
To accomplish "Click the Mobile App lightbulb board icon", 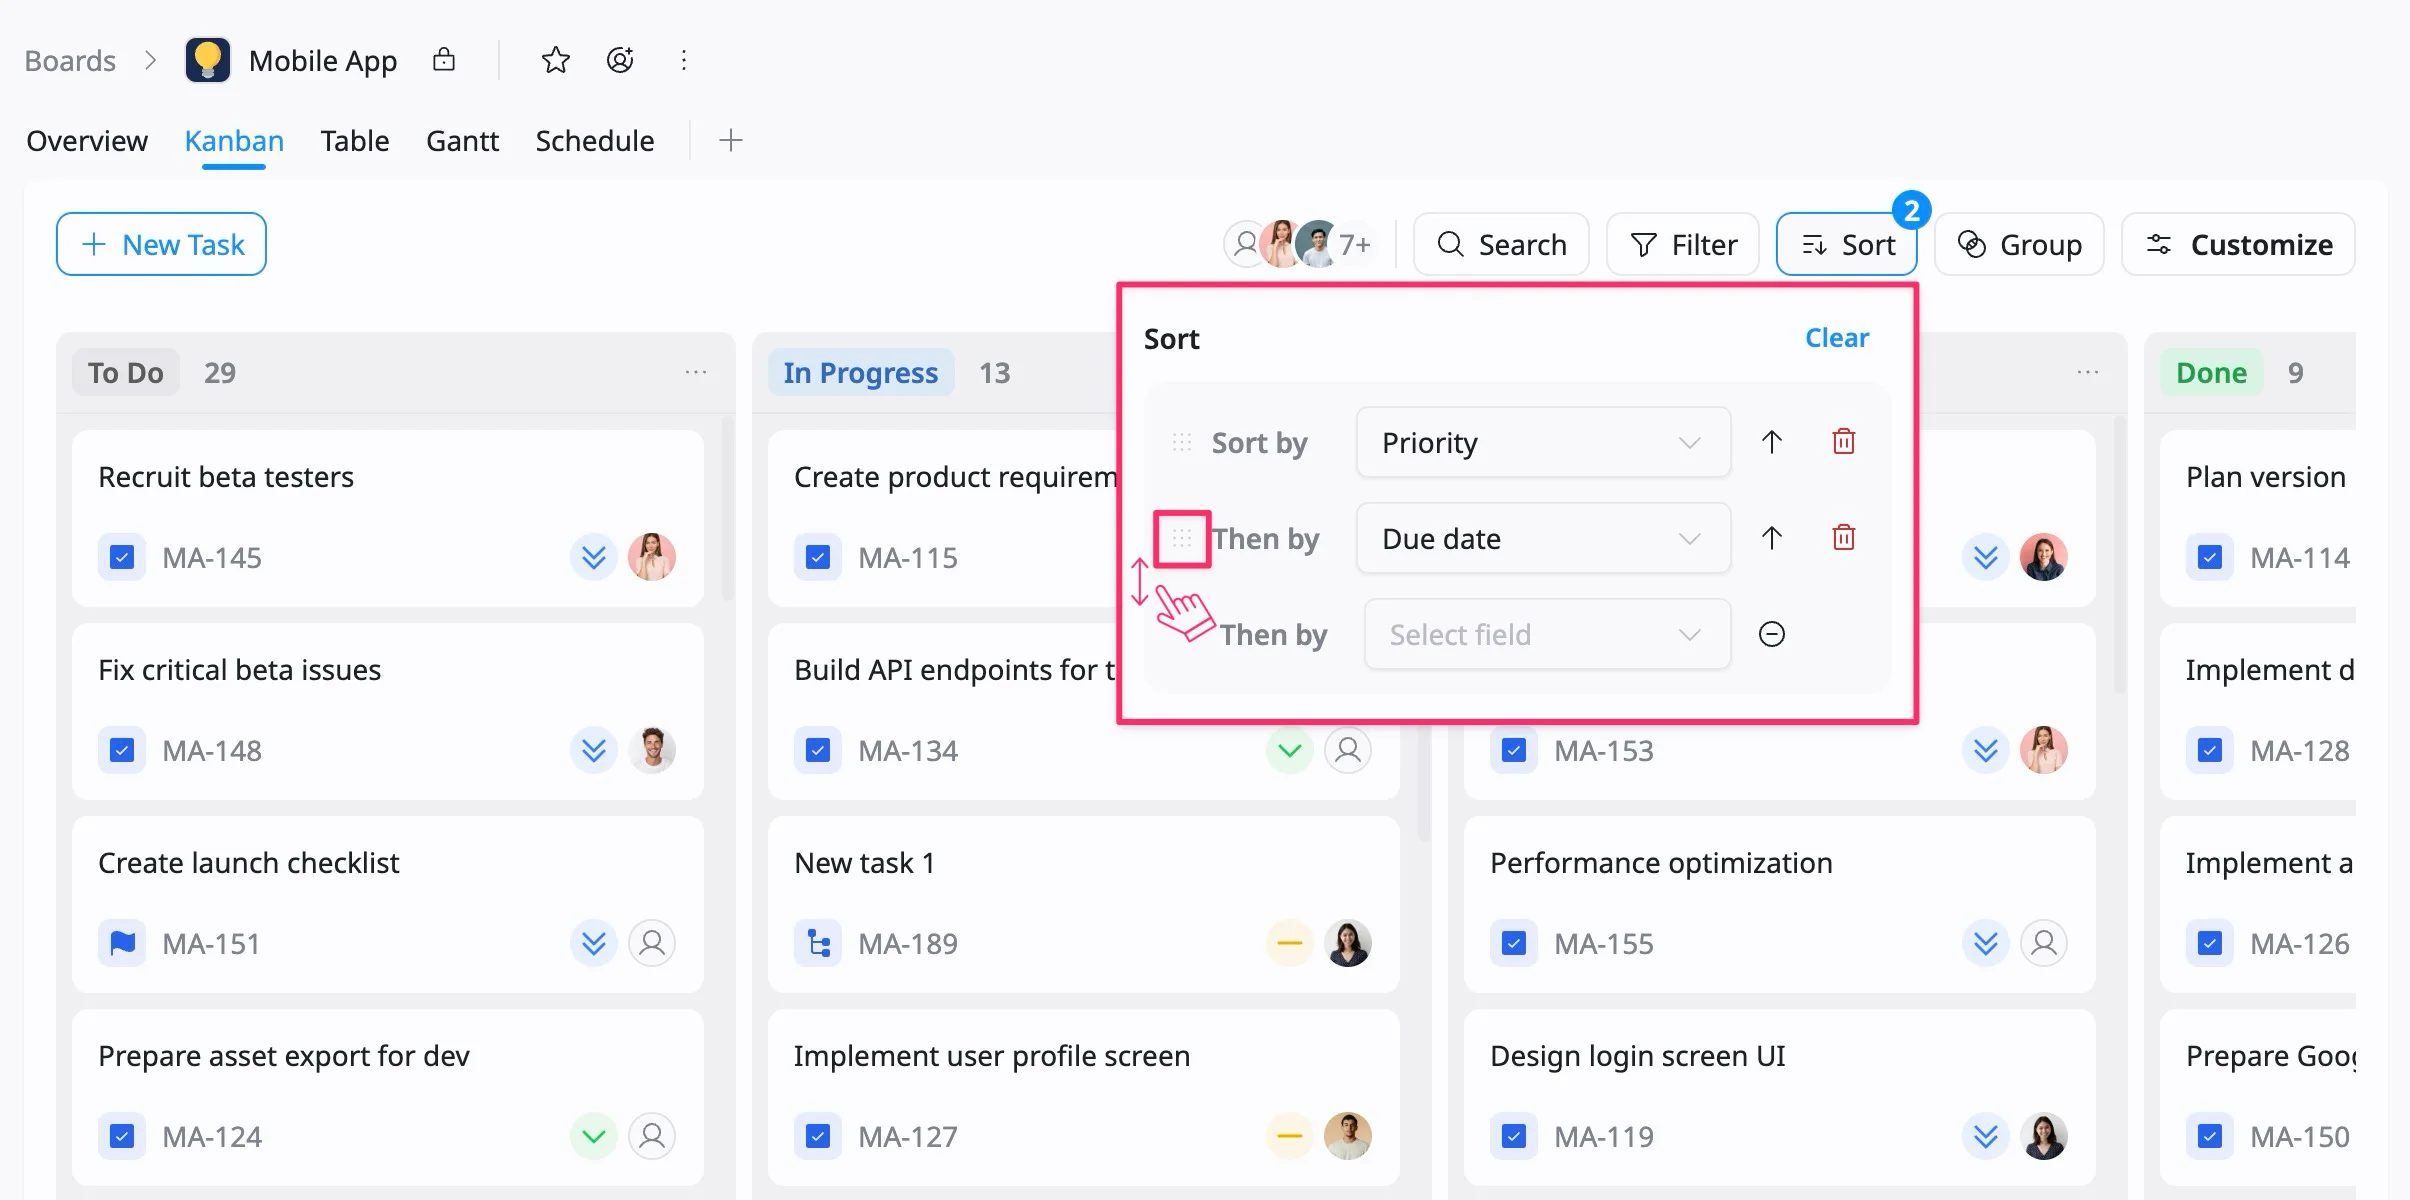I will coord(208,60).
